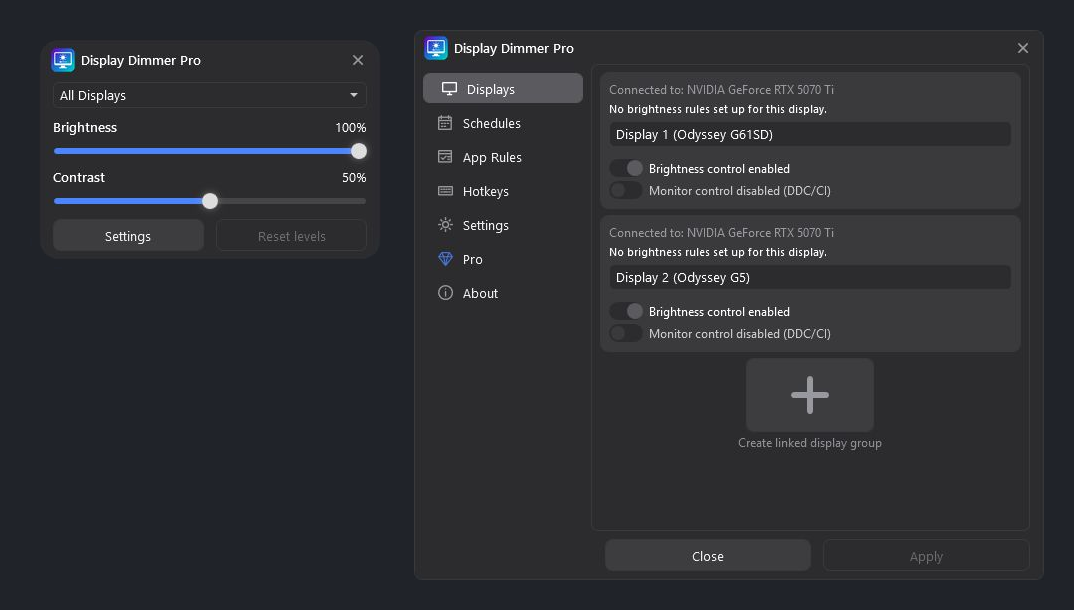This screenshot has width=1074, height=610.
Task: Click the Apply button
Action: pyautogui.click(x=926, y=556)
